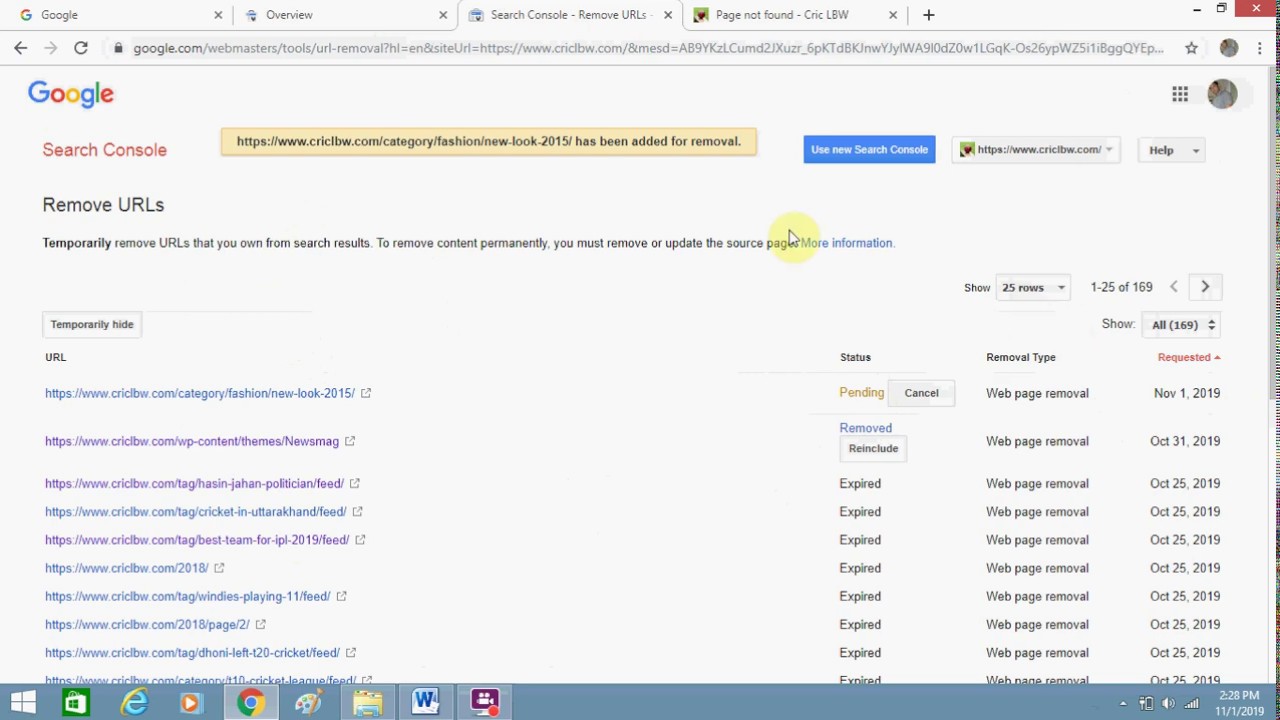Cancel the pending removal request
Viewport: 1280px width, 720px height.
[x=921, y=393]
